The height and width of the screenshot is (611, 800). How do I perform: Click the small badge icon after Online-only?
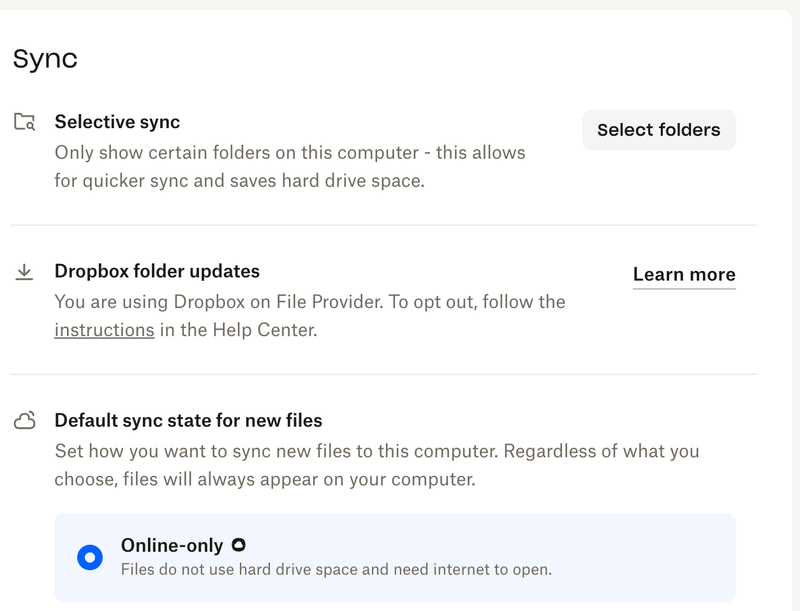238,545
